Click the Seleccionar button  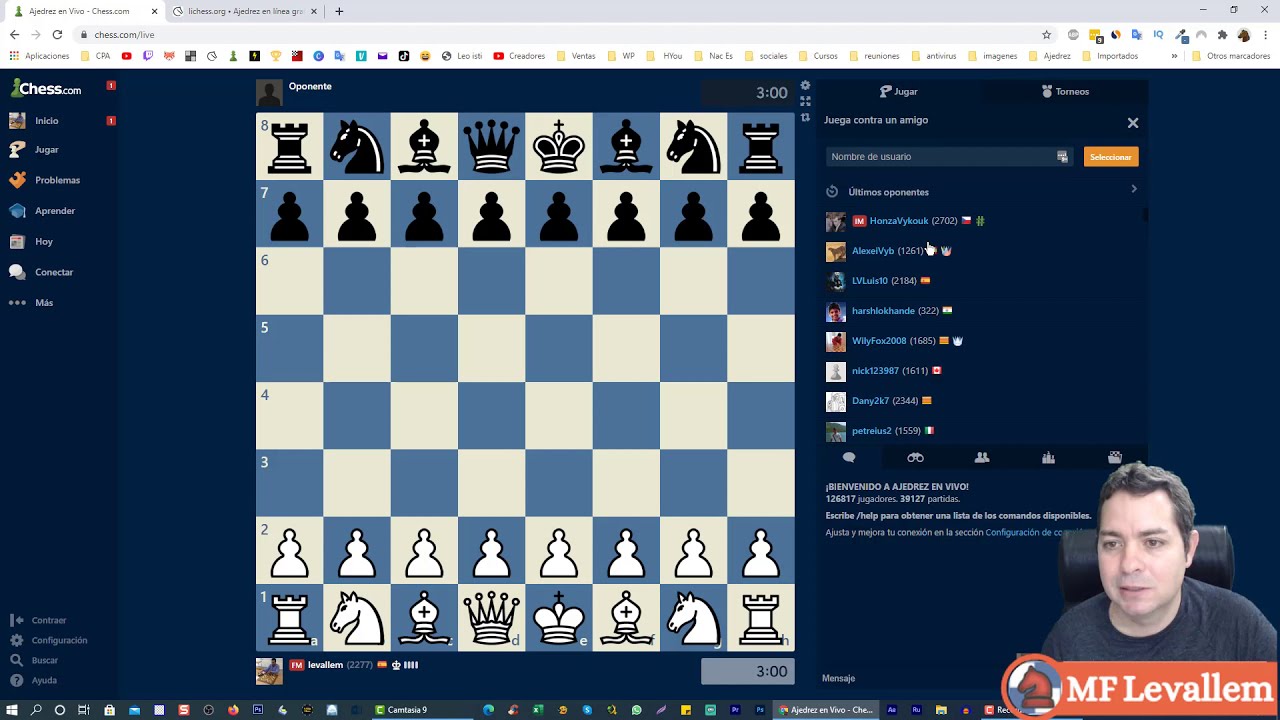coord(1110,157)
